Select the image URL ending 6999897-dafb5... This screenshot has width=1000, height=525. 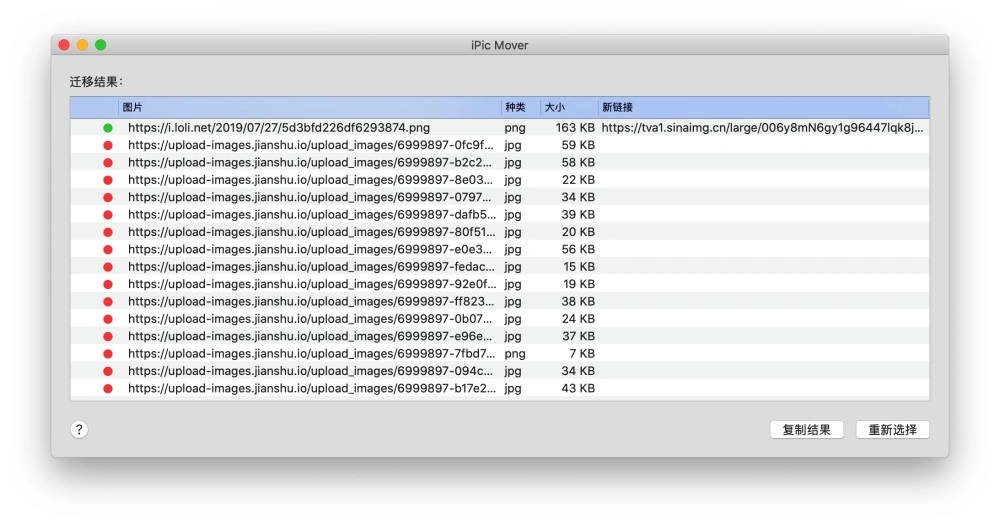(x=312, y=214)
